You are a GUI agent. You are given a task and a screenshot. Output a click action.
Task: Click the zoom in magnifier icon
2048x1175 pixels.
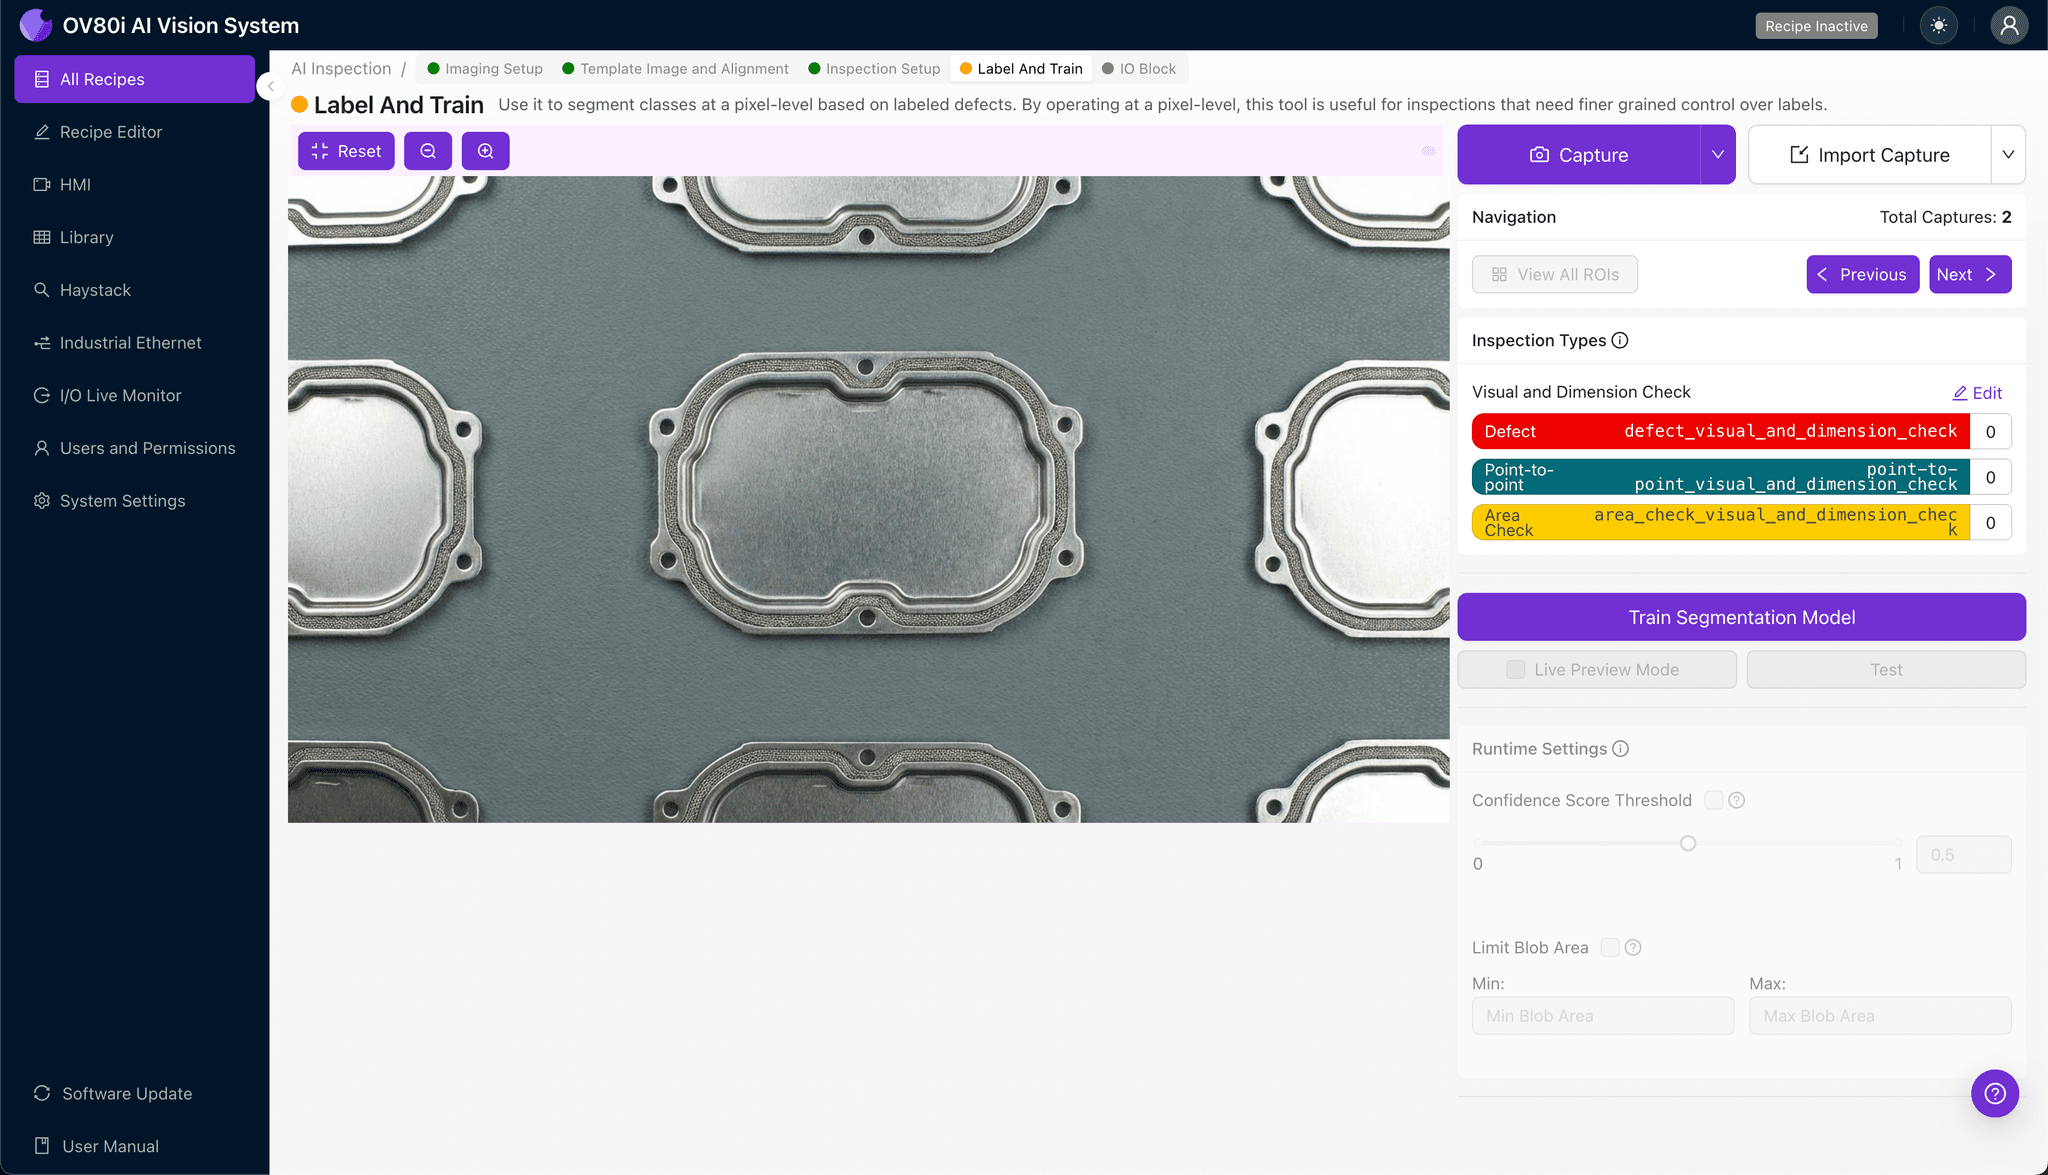point(486,151)
